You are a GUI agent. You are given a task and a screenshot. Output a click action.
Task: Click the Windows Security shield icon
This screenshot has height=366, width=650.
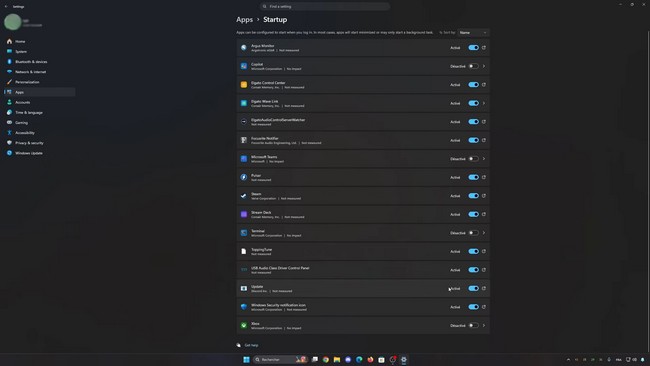pyautogui.click(x=244, y=307)
